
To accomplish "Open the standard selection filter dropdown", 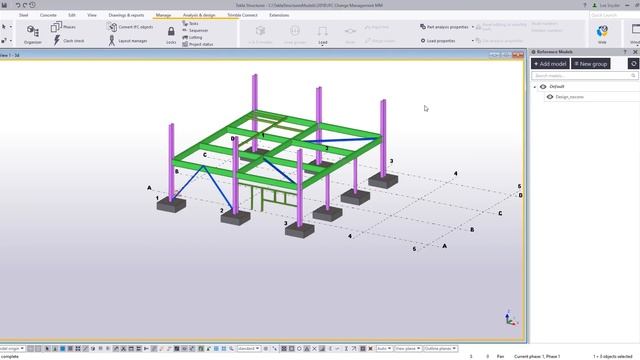I will pos(249,349).
